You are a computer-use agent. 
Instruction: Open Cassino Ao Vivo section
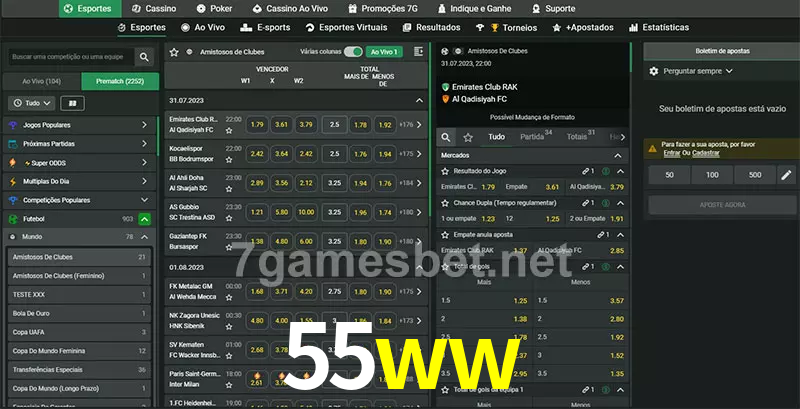click(x=290, y=9)
